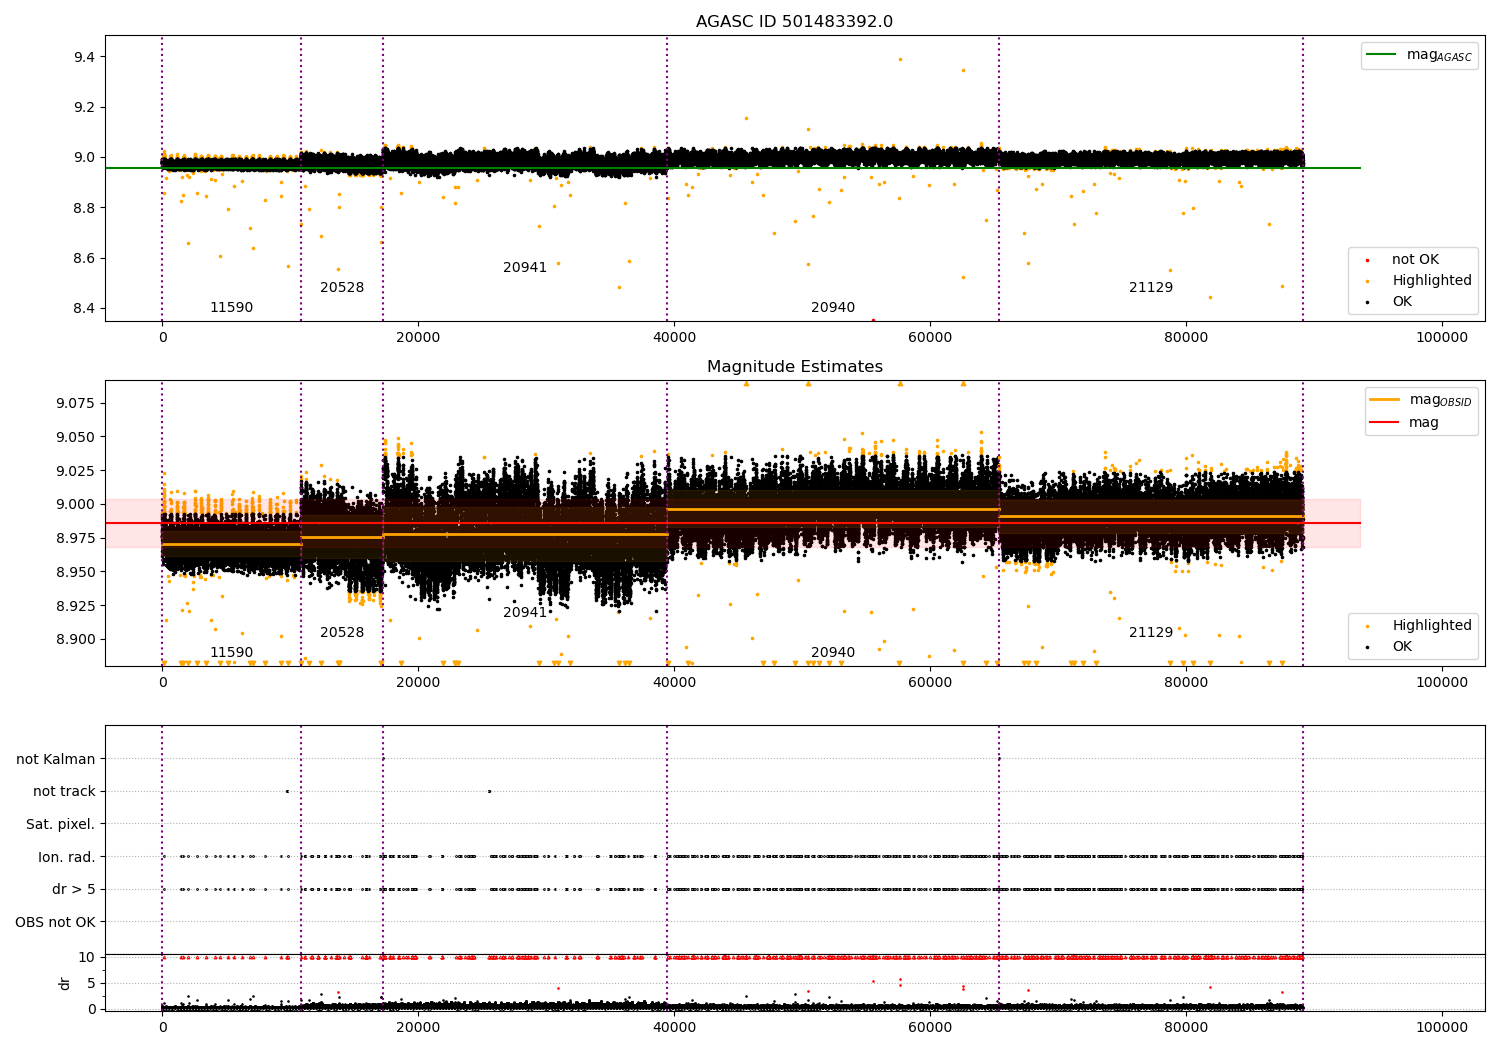Click OBSID label 20940 in the top plot
Screen dimensions: 1500x1050
833,308
